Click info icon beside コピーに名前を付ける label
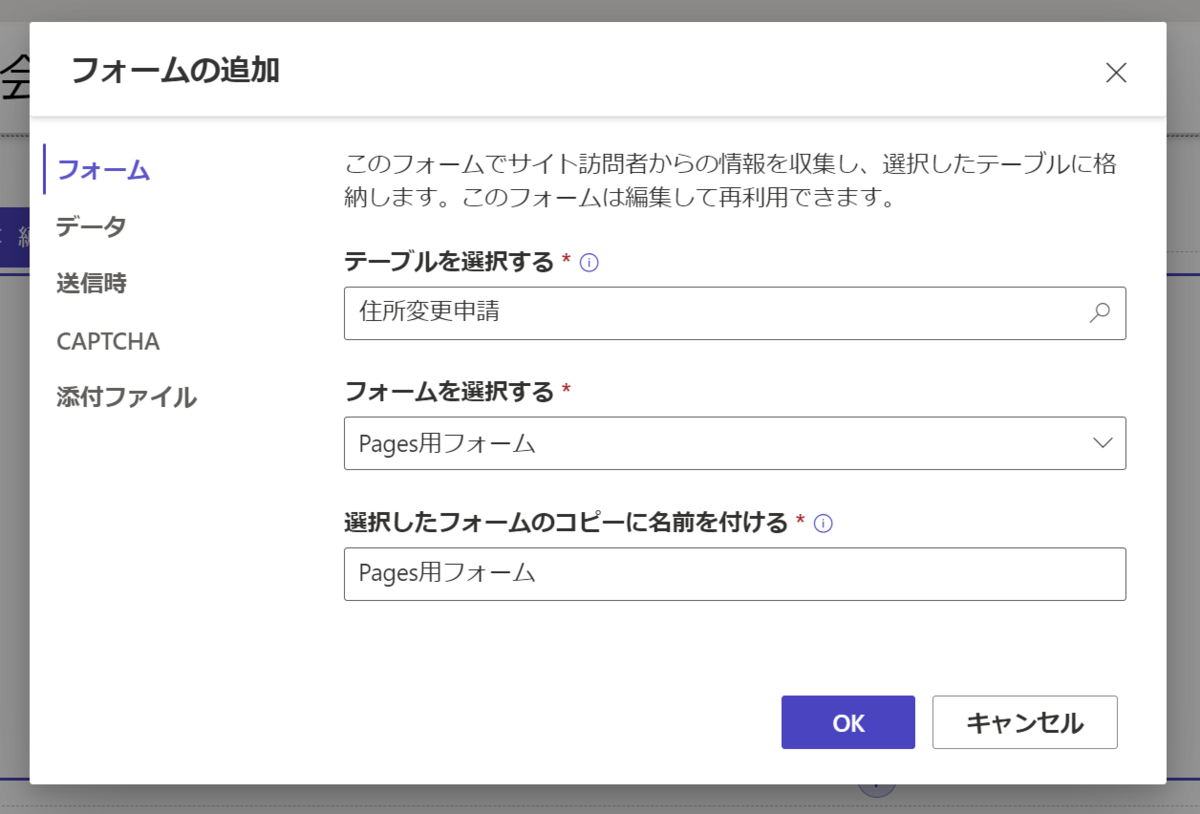Screen dimensions: 1200x814 823,523
